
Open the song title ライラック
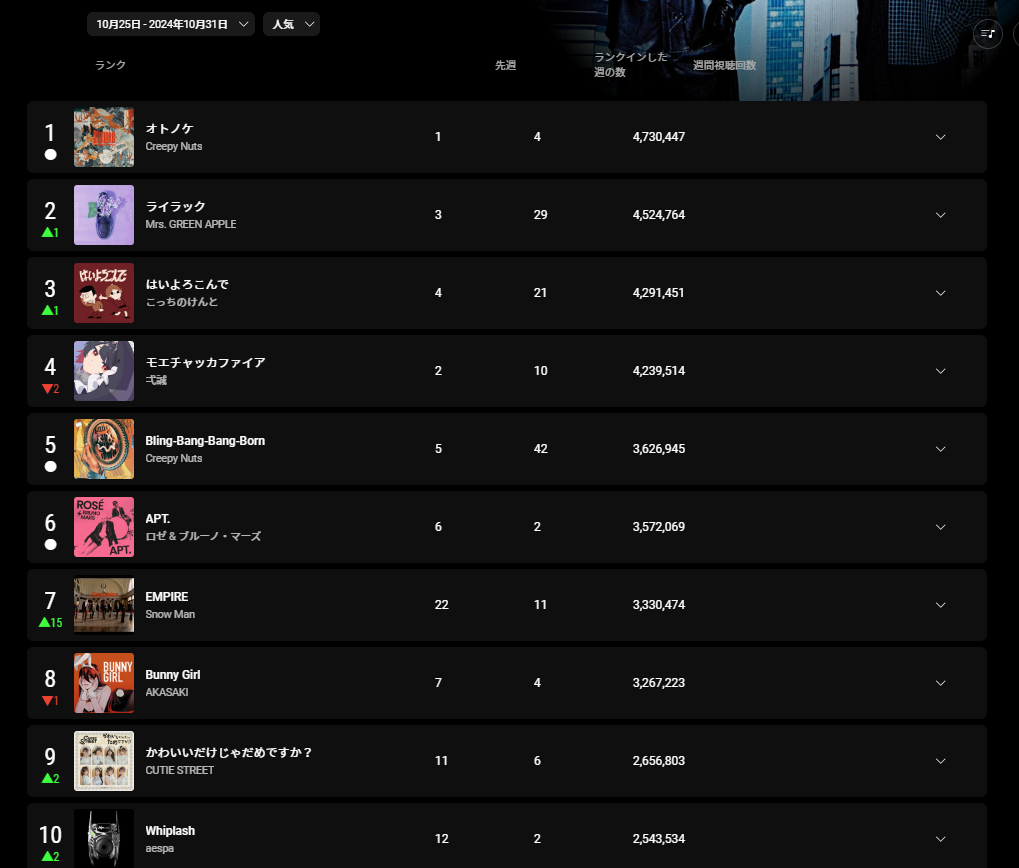pyautogui.click(x=175, y=207)
